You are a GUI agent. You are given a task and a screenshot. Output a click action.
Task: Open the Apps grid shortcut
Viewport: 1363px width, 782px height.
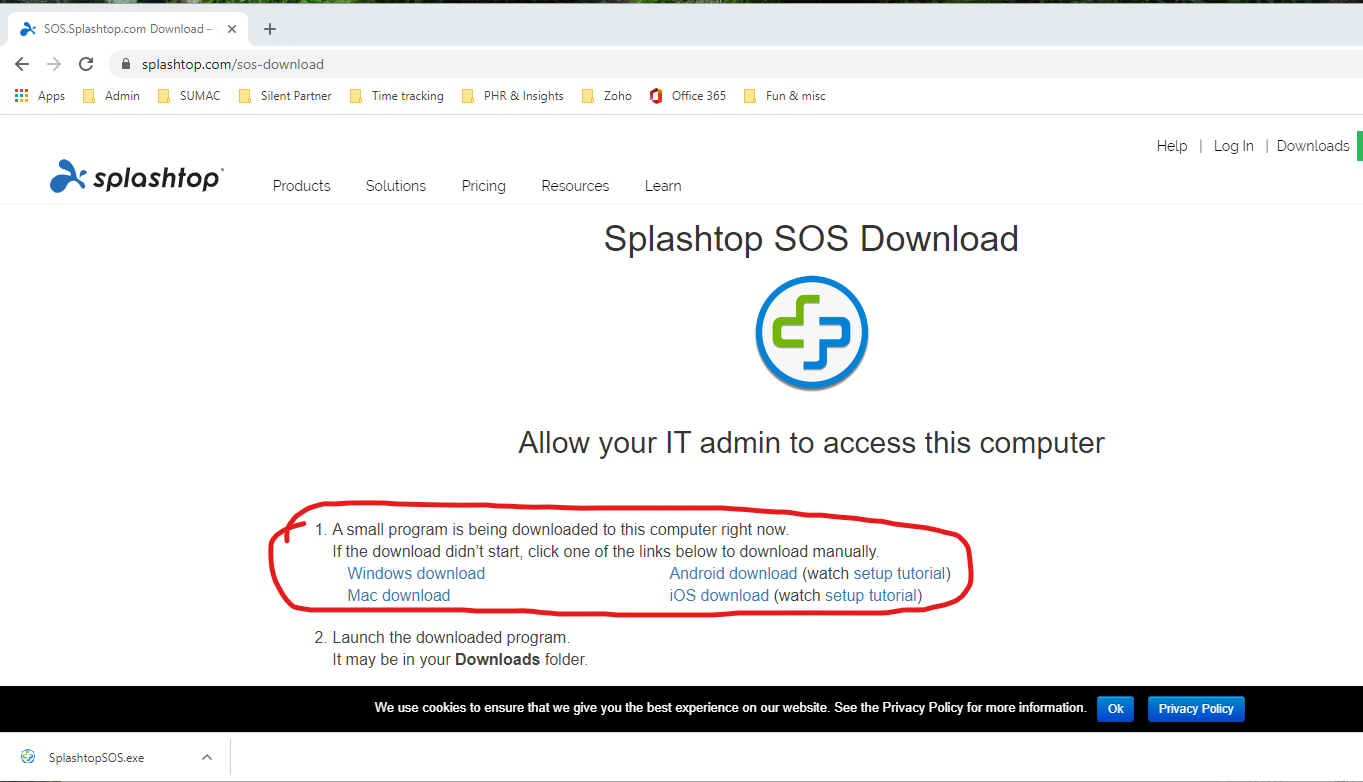tap(40, 96)
